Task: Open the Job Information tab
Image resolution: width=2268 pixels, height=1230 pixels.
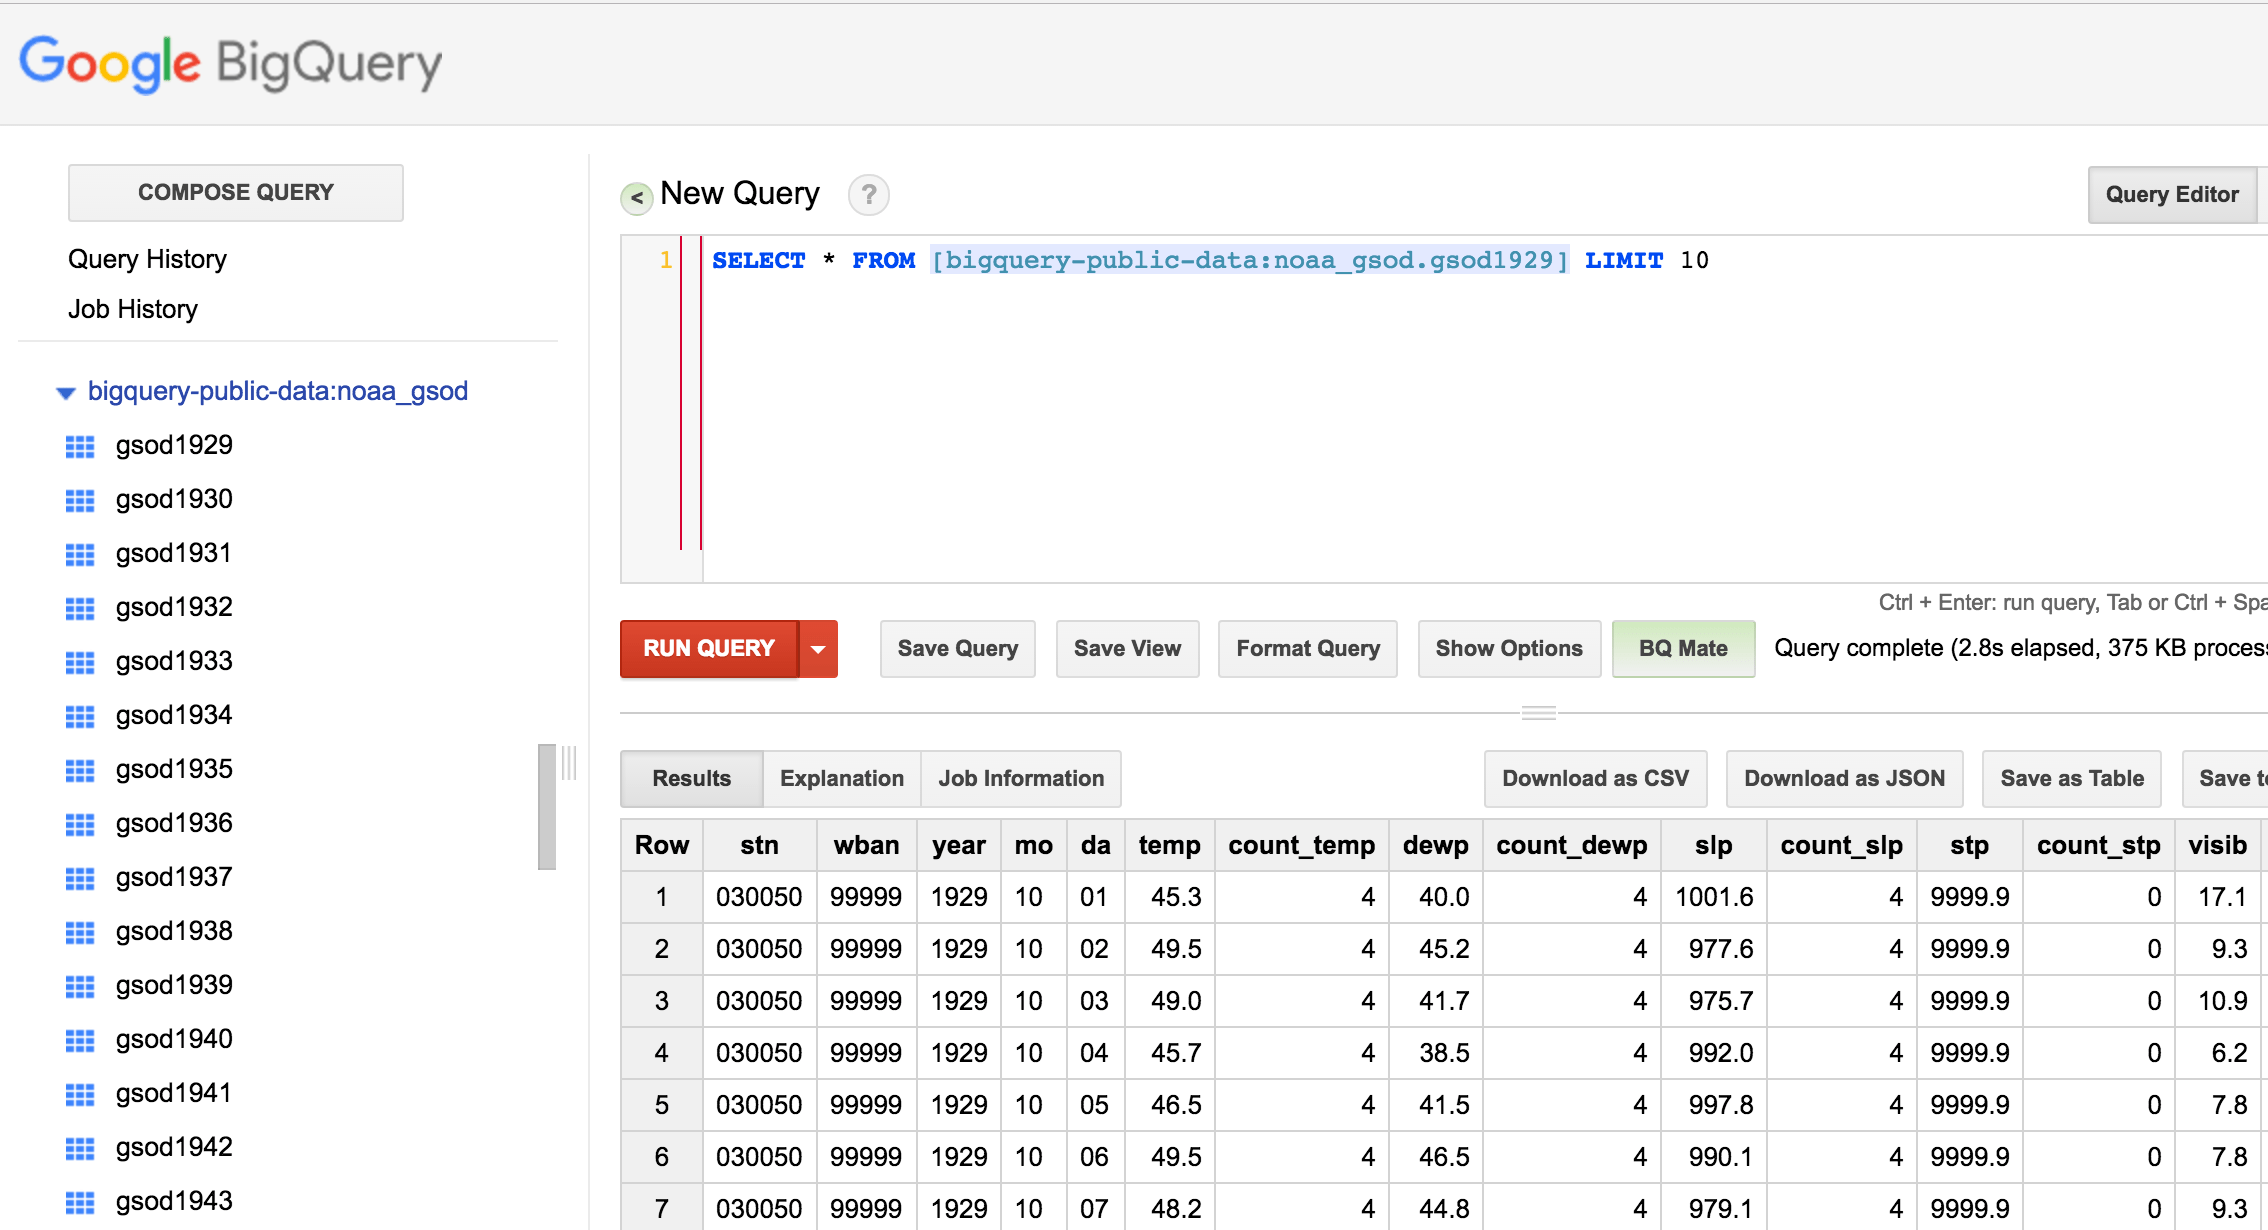Action: (x=1021, y=778)
